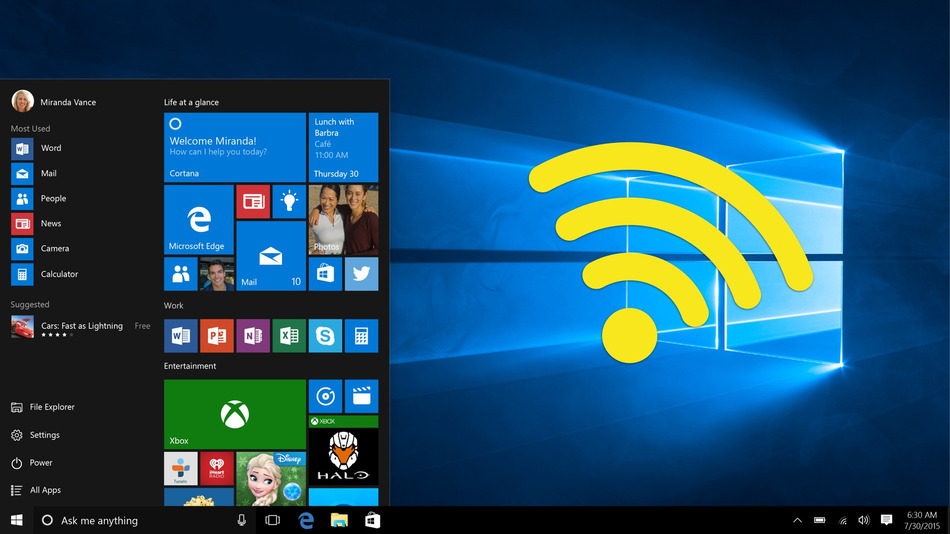950x534 pixels.
Task: Activate the Cortana microphone
Action: (242, 520)
